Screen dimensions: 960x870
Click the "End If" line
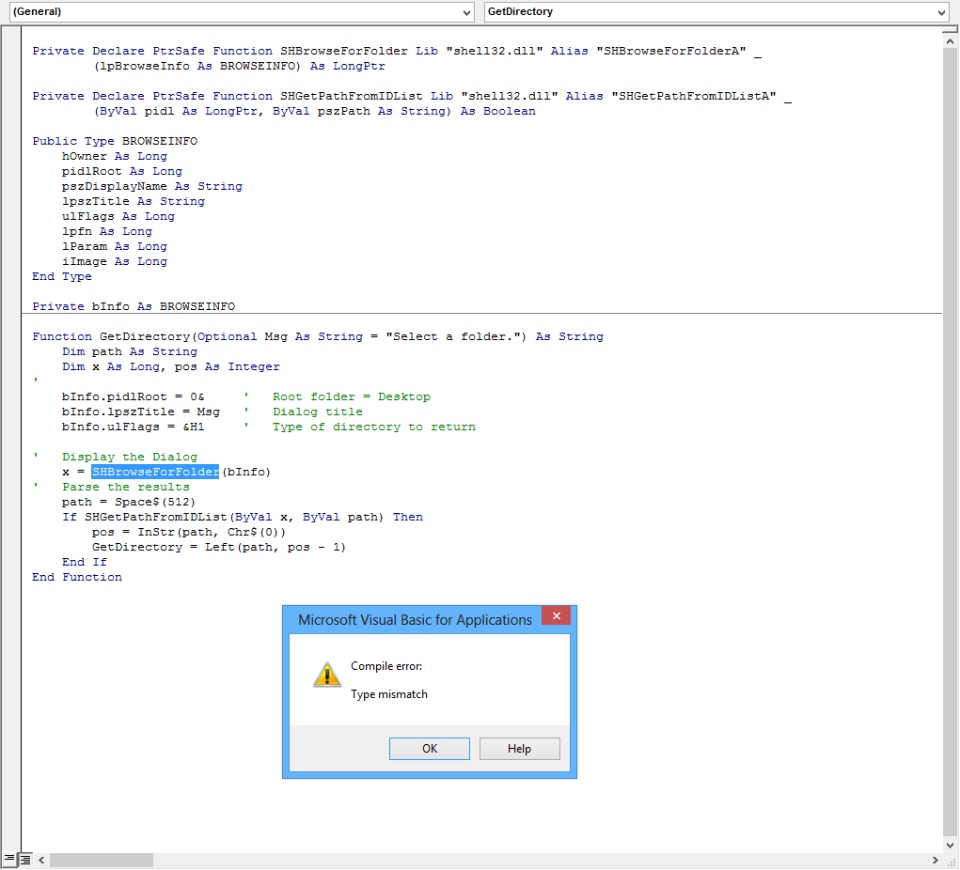[x=84, y=562]
